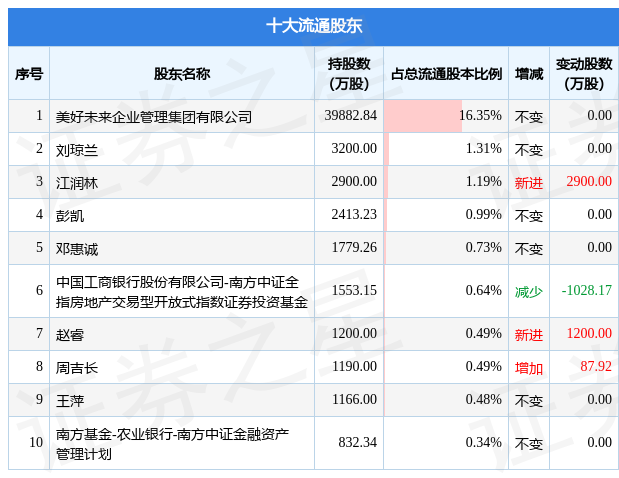Click the red 增加 label for 周吉长
This screenshot has height=478, width=619.
[x=528, y=368]
